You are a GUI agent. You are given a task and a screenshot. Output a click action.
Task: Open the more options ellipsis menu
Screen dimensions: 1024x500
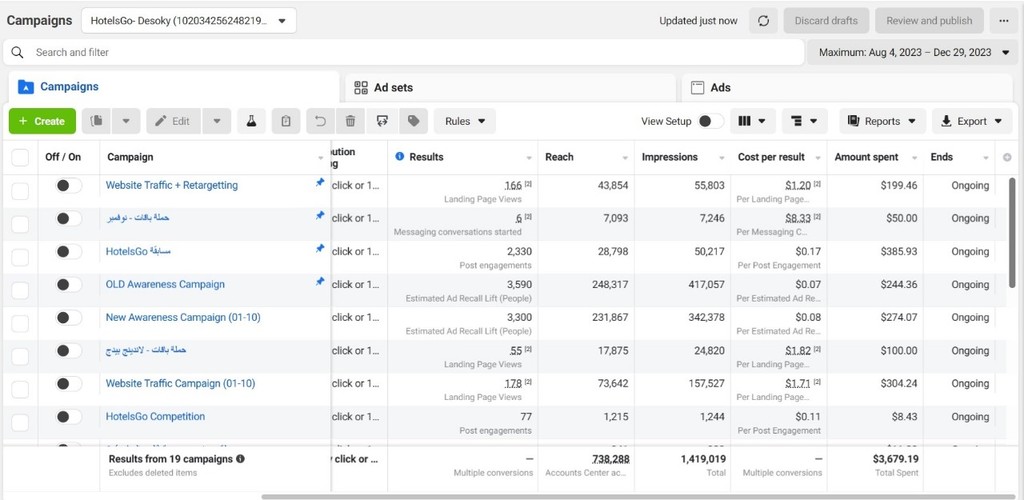(1004, 21)
